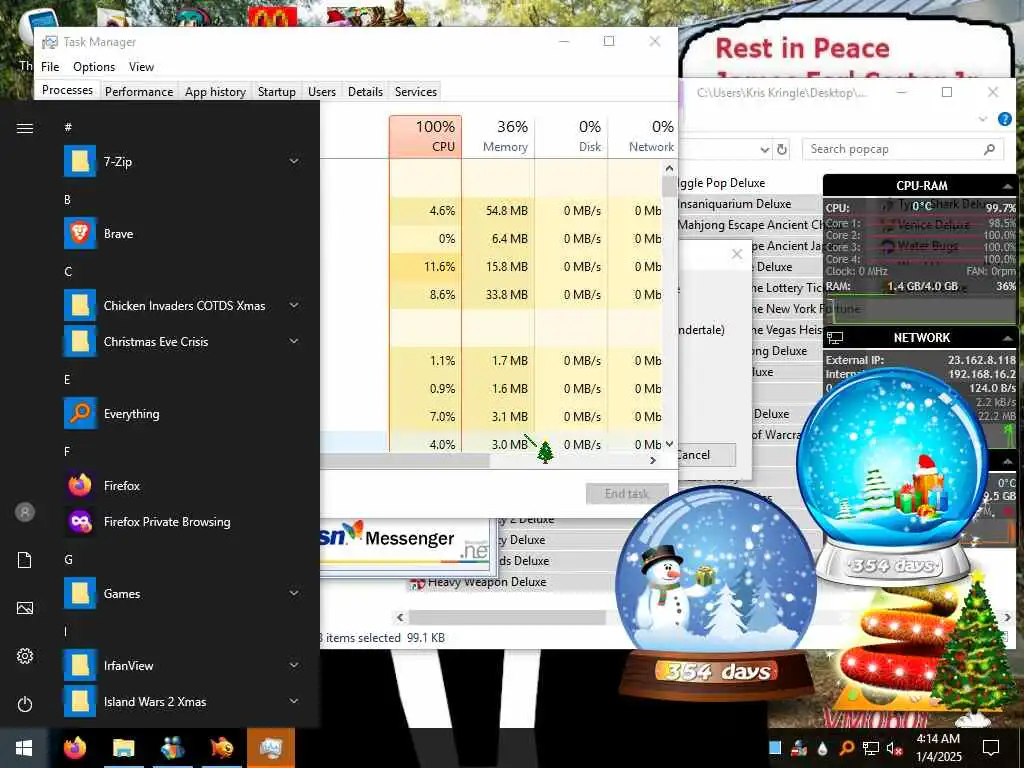Open File Explorer from the taskbar
Viewport: 1024px width, 768px height.
tap(123, 748)
